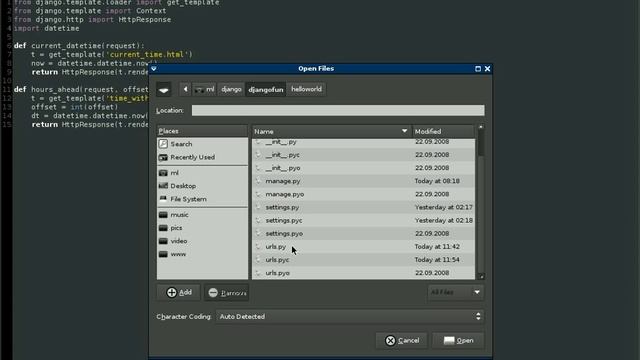
Task: Click the settings.py file icon
Action: pos(258,207)
